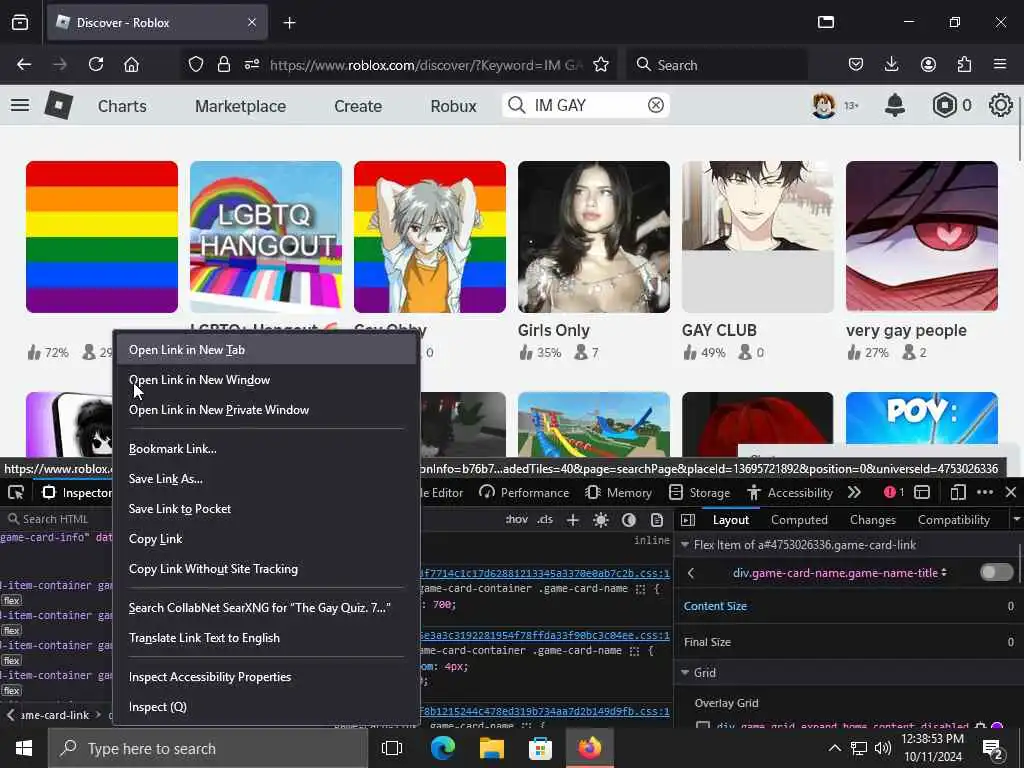Activate the devtools element picker
Screen dimensions: 1024x768
click(16, 492)
